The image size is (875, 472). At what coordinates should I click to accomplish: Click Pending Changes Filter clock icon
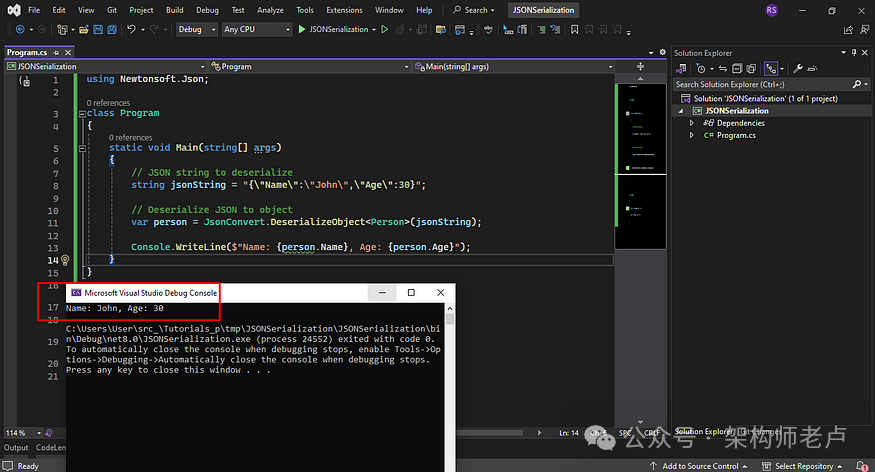tap(701, 69)
